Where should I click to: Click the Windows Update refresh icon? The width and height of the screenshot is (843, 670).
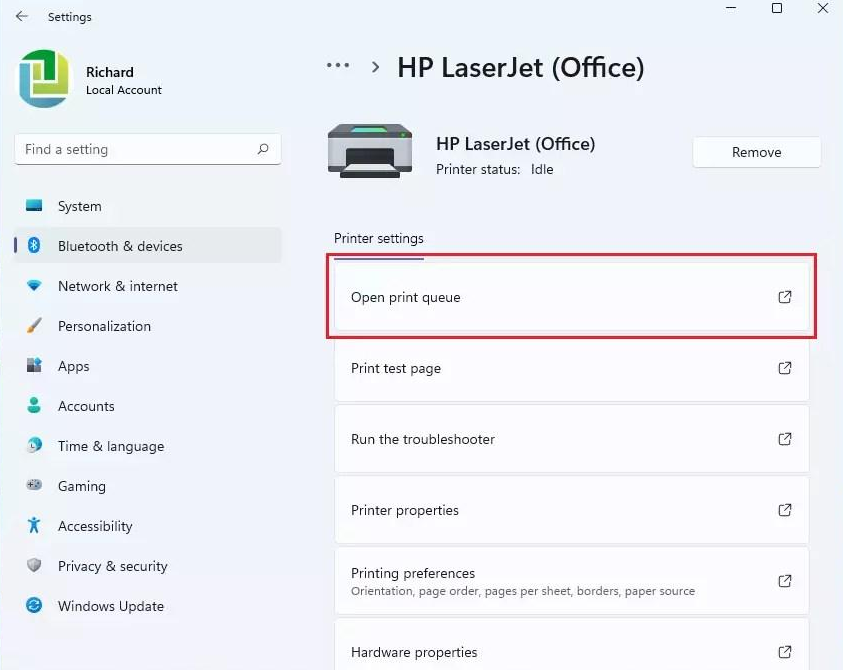coord(34,605)
